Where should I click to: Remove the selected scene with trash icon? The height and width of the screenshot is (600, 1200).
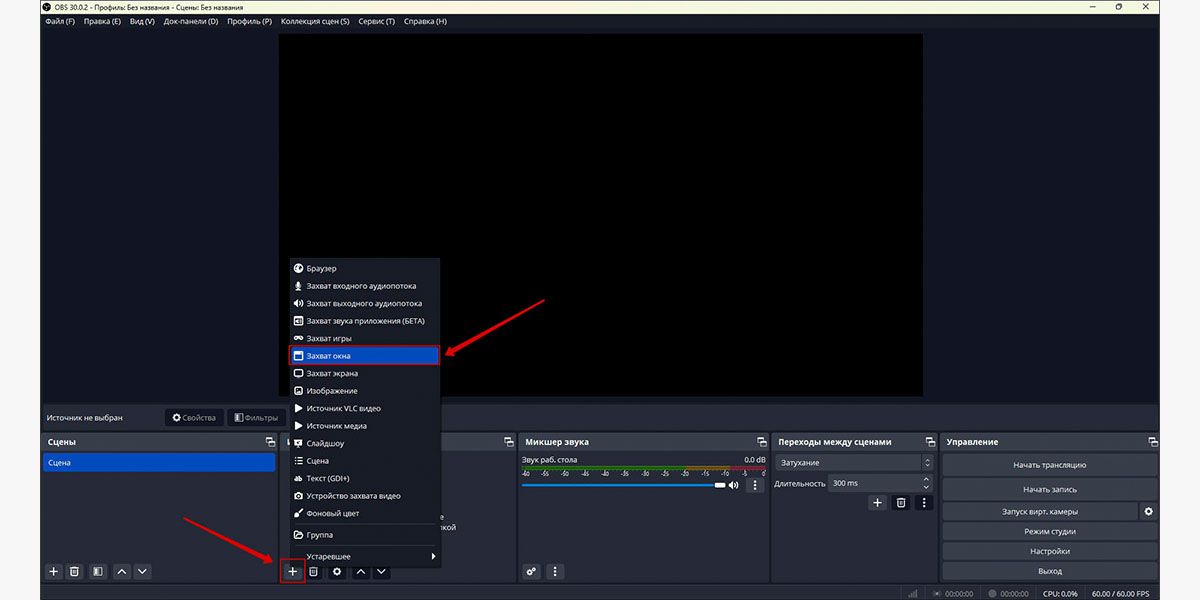coord(74,571)
